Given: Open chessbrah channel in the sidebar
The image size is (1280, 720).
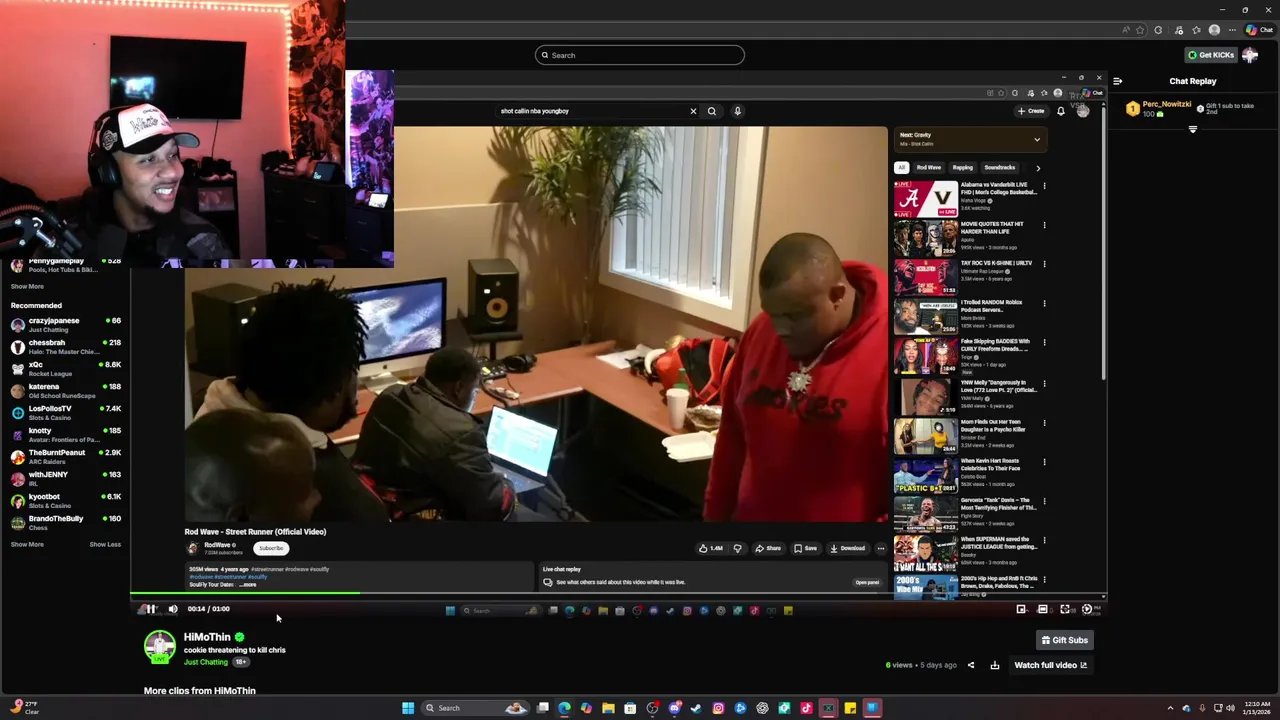Looking at the screenshot, I should pos(66,346).
